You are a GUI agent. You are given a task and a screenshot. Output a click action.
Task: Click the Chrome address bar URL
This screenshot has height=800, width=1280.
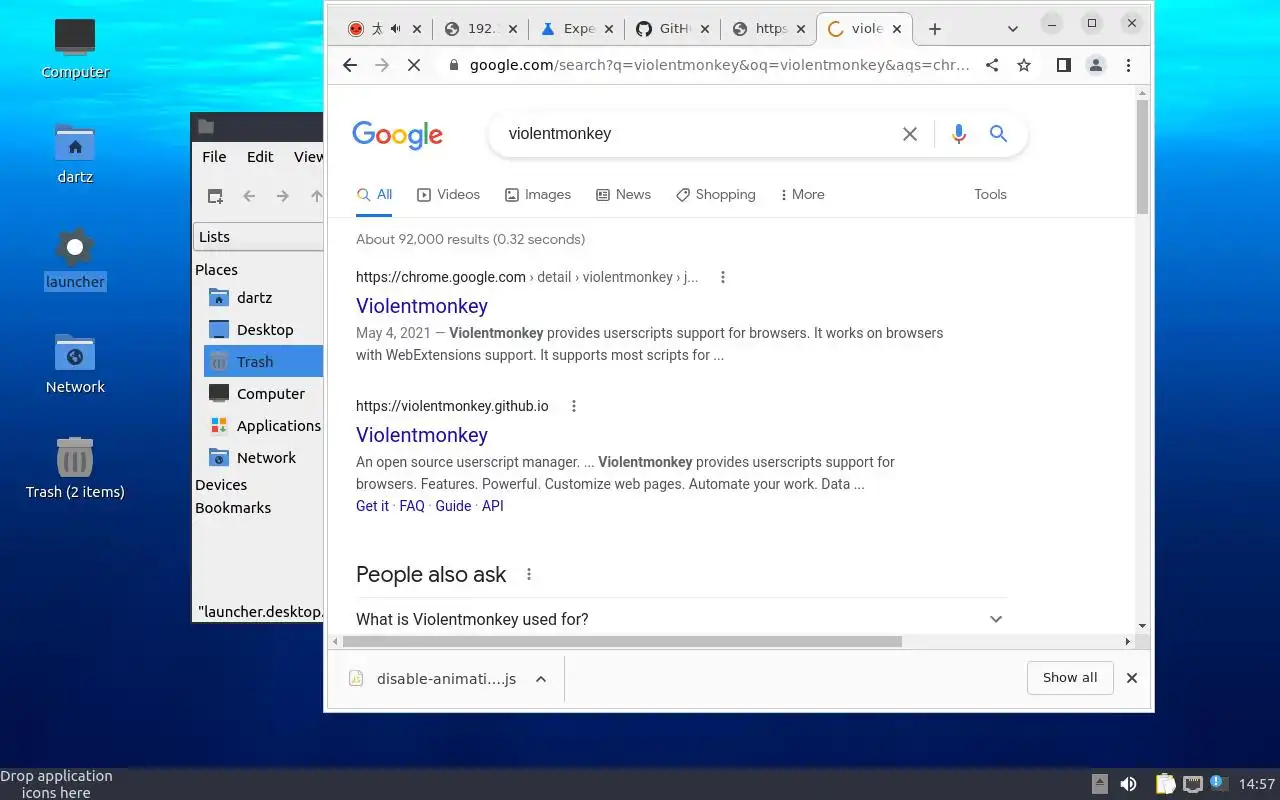(720, 65)
